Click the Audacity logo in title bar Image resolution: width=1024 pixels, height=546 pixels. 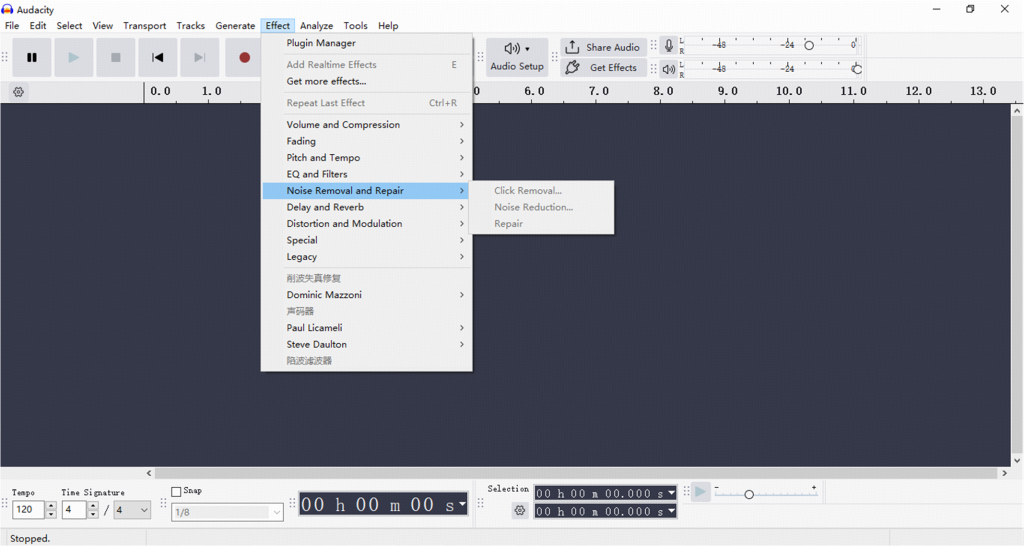click(7, 9)
